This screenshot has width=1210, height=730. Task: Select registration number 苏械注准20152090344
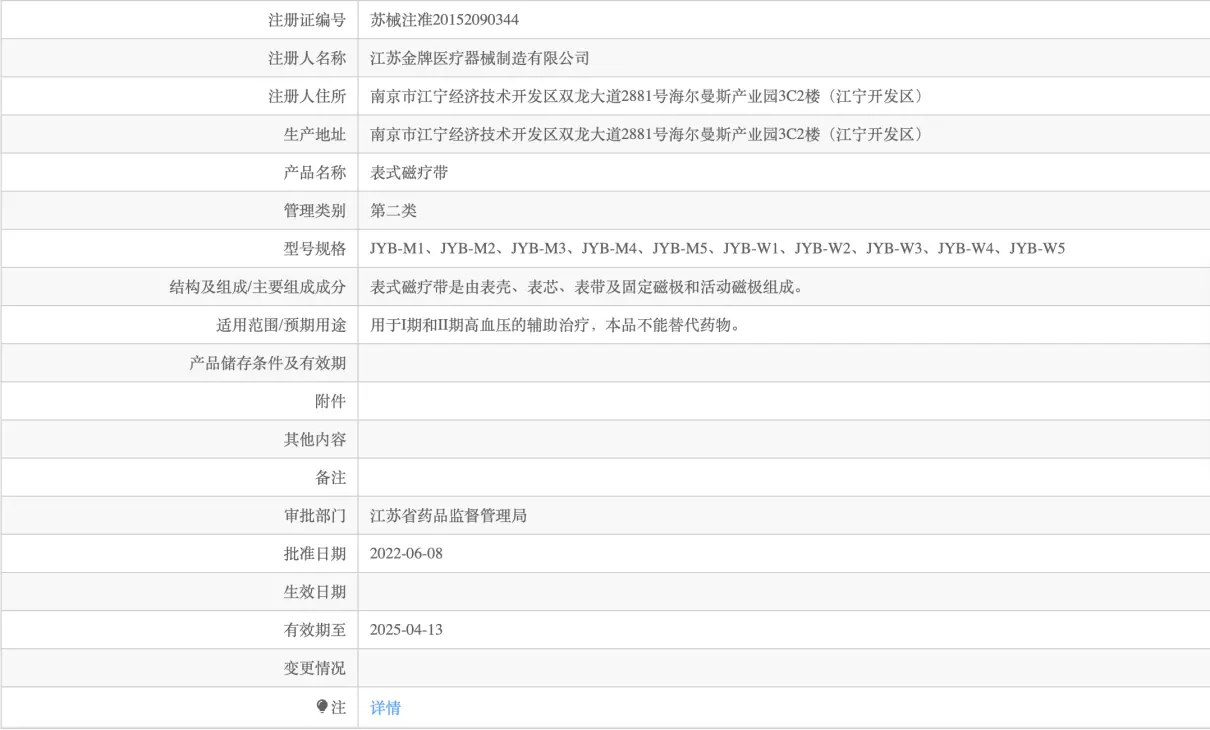444,20
